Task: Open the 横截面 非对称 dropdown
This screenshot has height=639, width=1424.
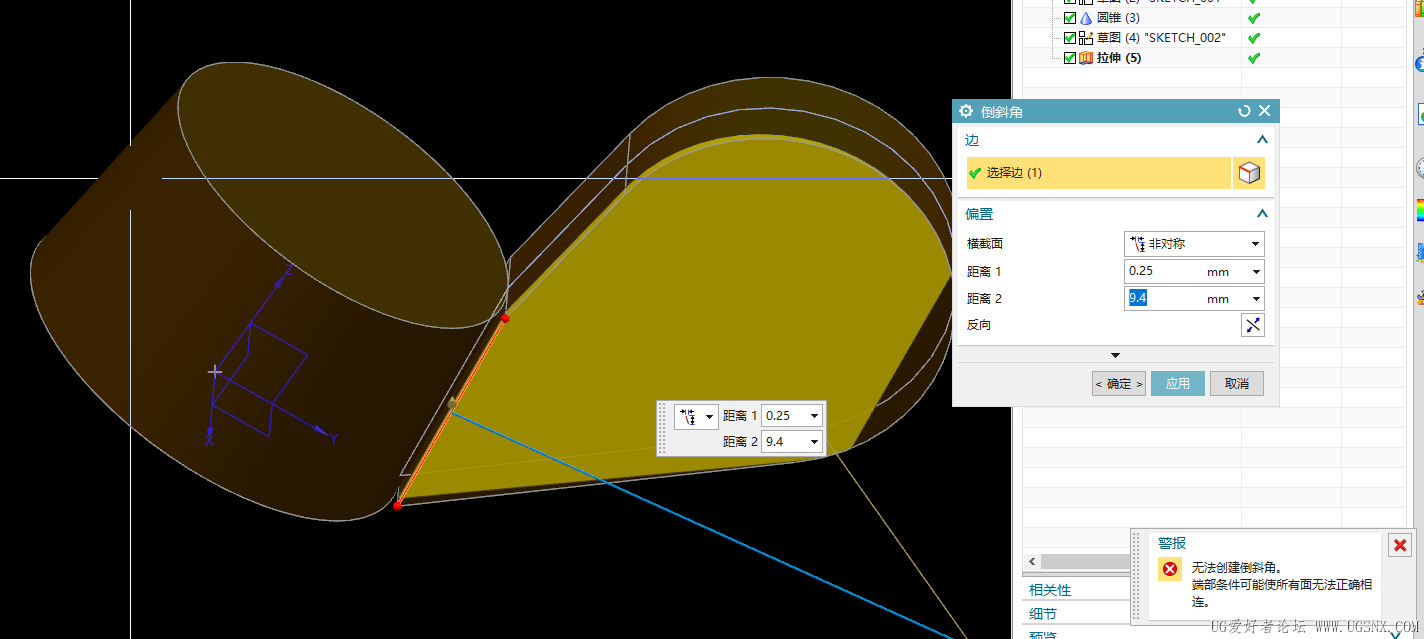Action: (1194, 243)
